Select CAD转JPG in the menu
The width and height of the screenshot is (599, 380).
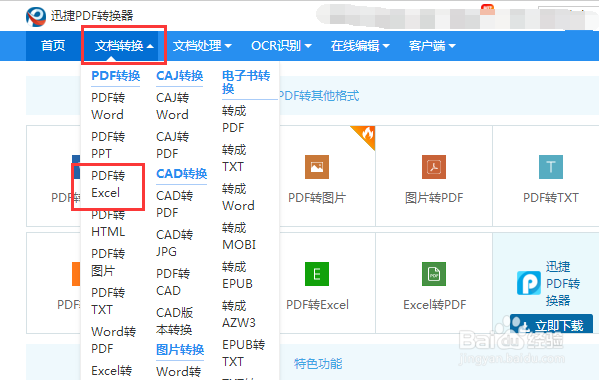pos(175,243)
